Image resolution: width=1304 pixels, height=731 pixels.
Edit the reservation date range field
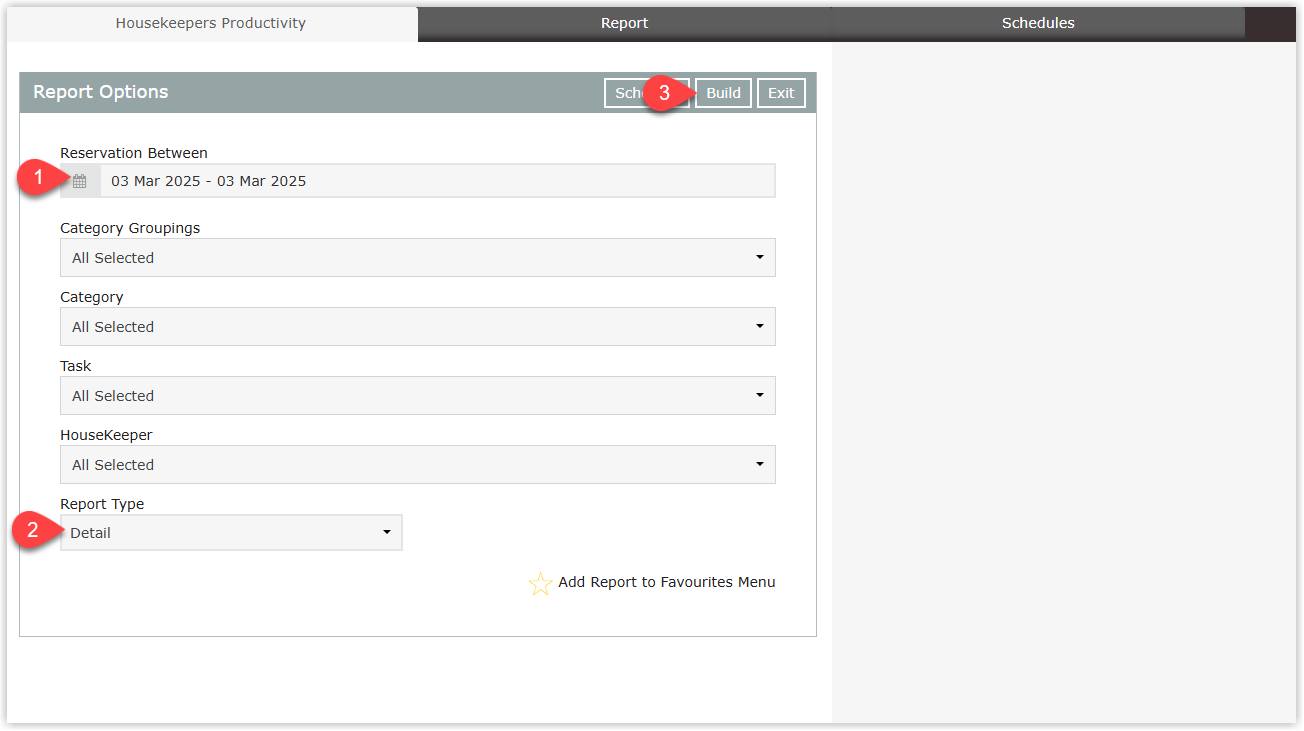click(x=437, y=181)
